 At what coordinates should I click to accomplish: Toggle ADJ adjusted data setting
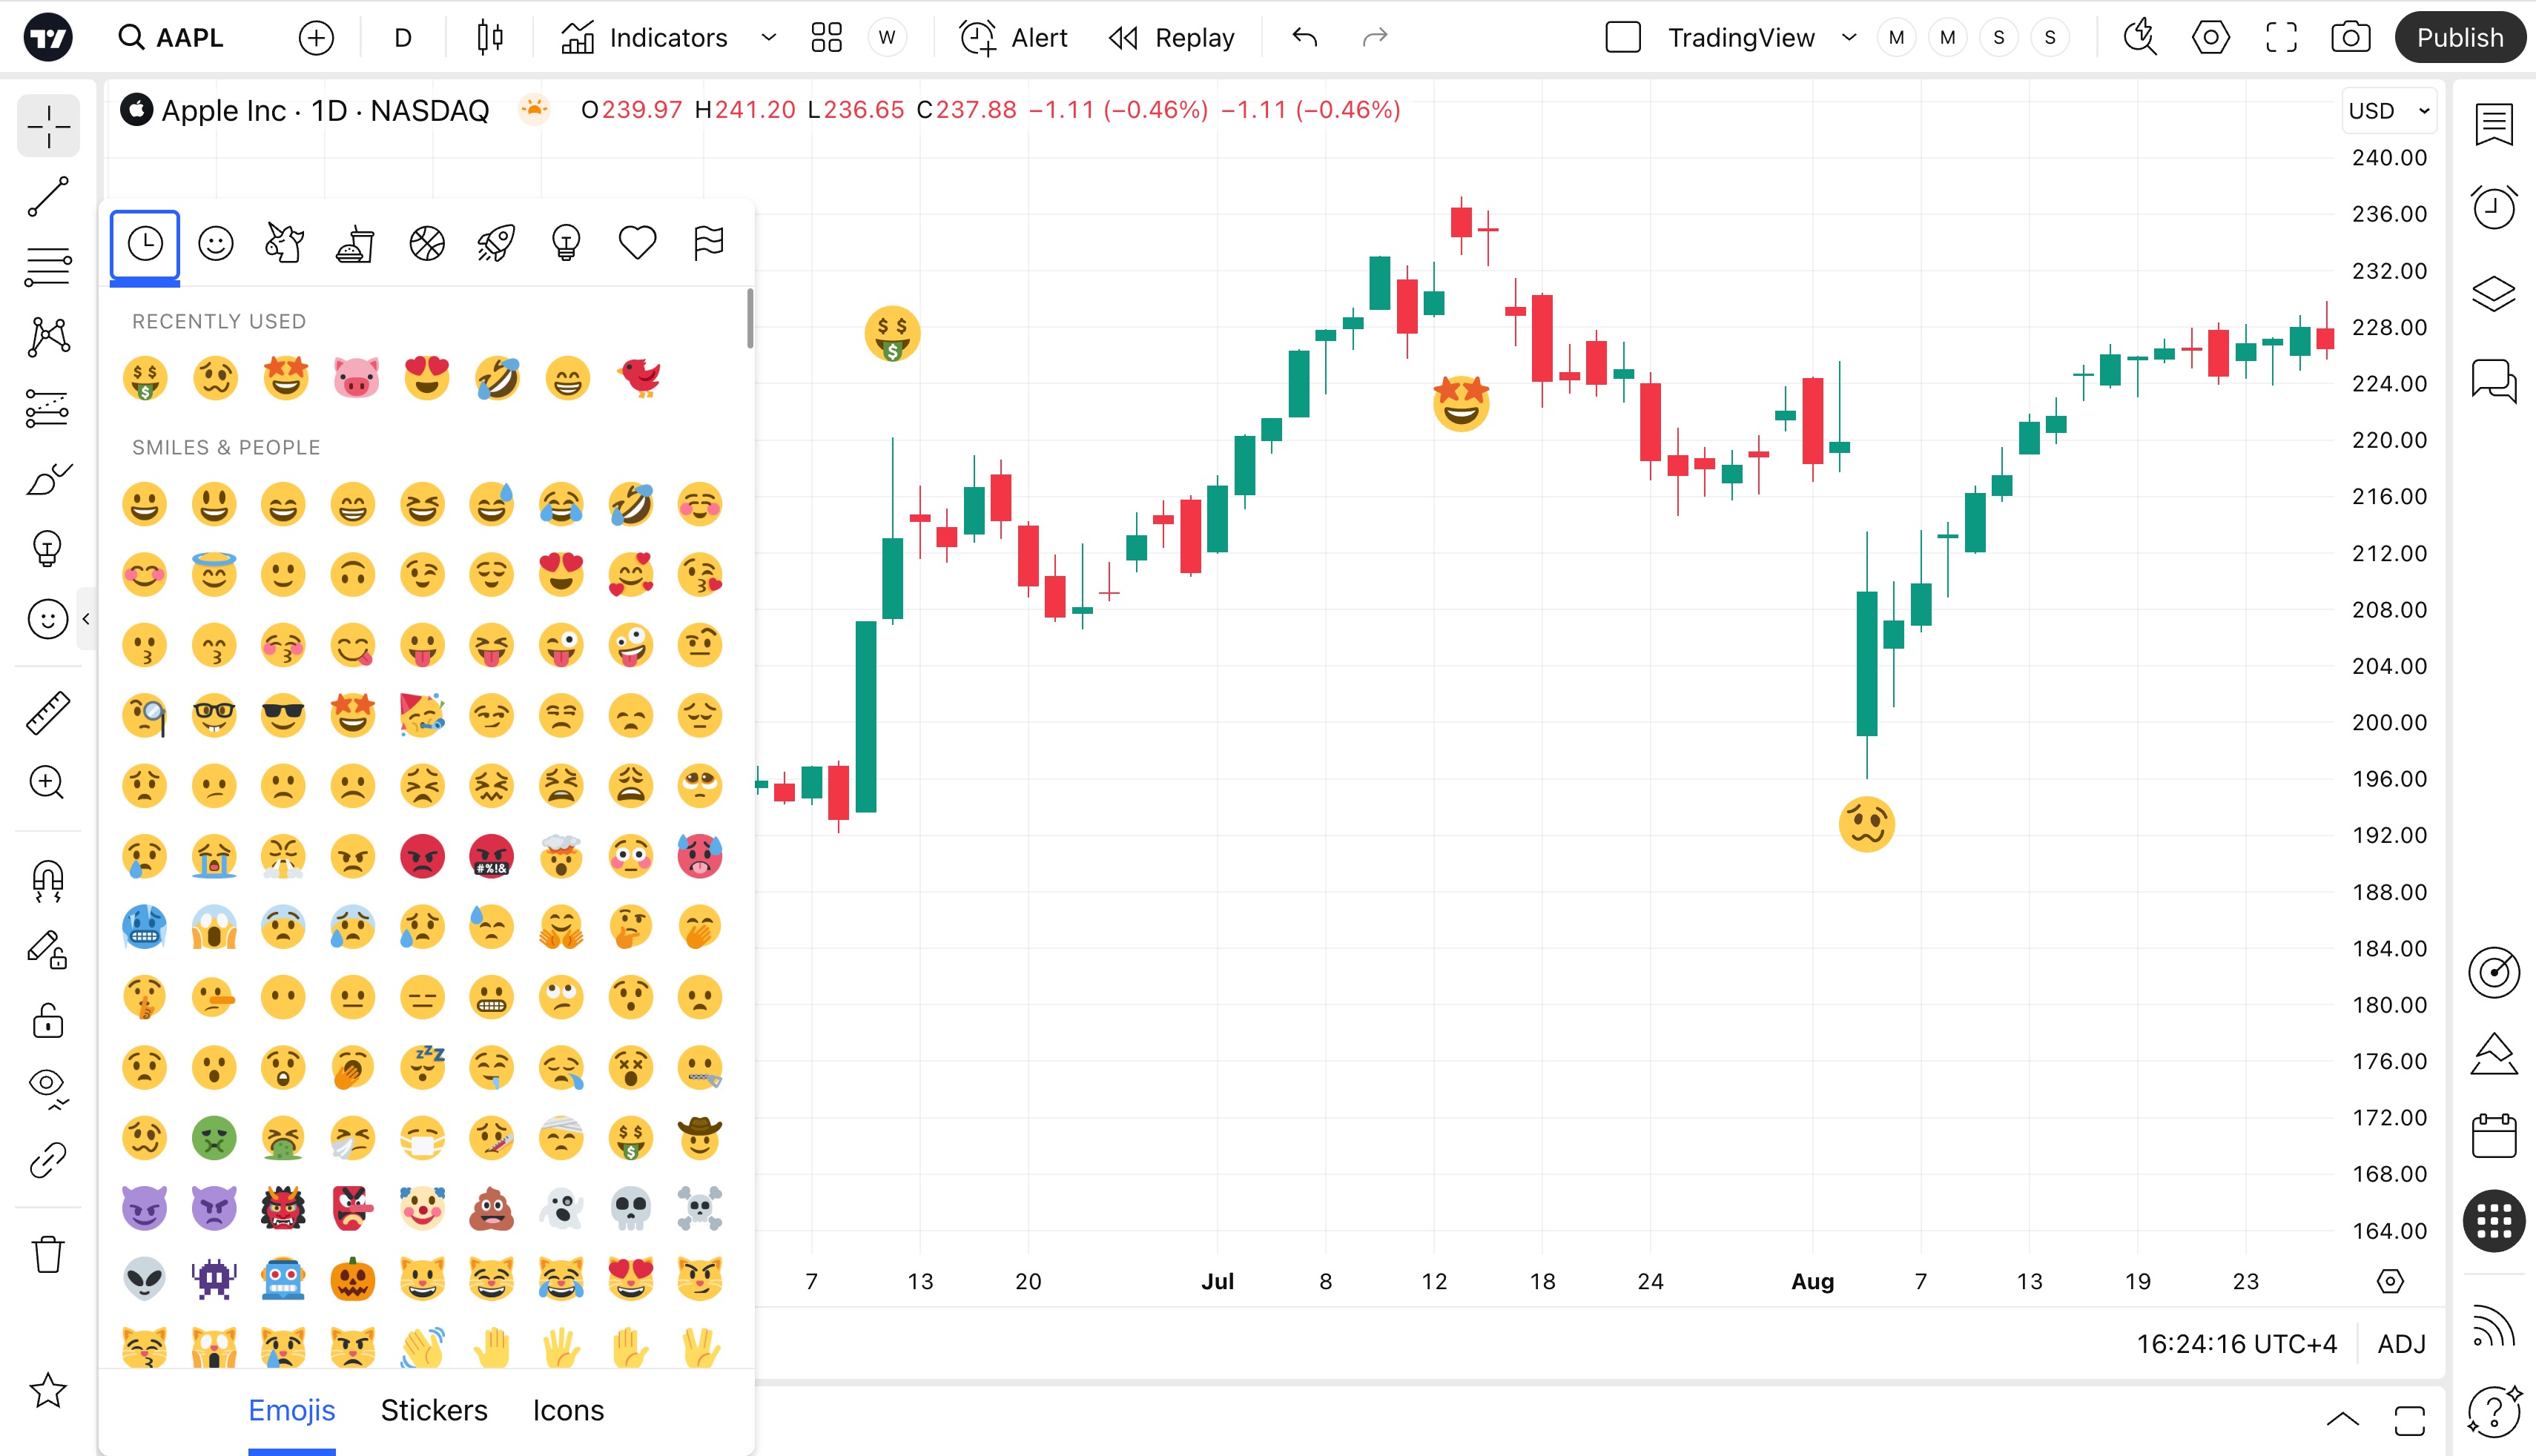[x=2401, y=1344]
